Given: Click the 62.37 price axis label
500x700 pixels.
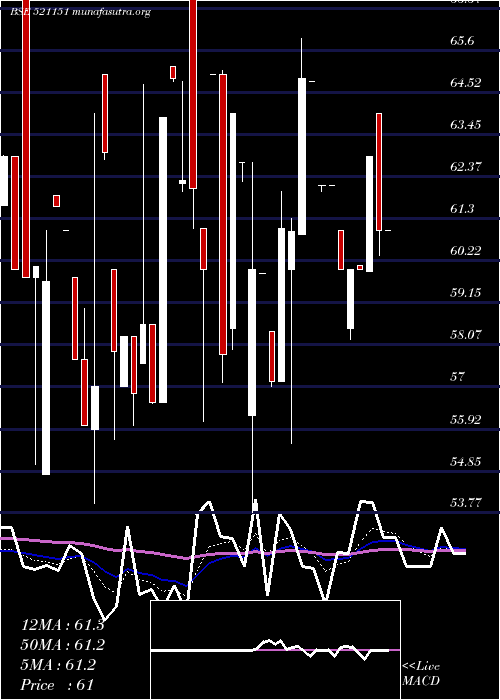Looking at the screenshot, I should [x=466, y=167].
